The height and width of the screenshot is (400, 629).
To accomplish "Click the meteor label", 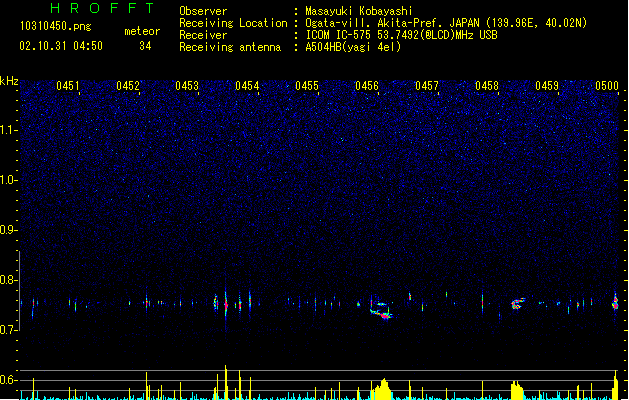I will 142,31.
